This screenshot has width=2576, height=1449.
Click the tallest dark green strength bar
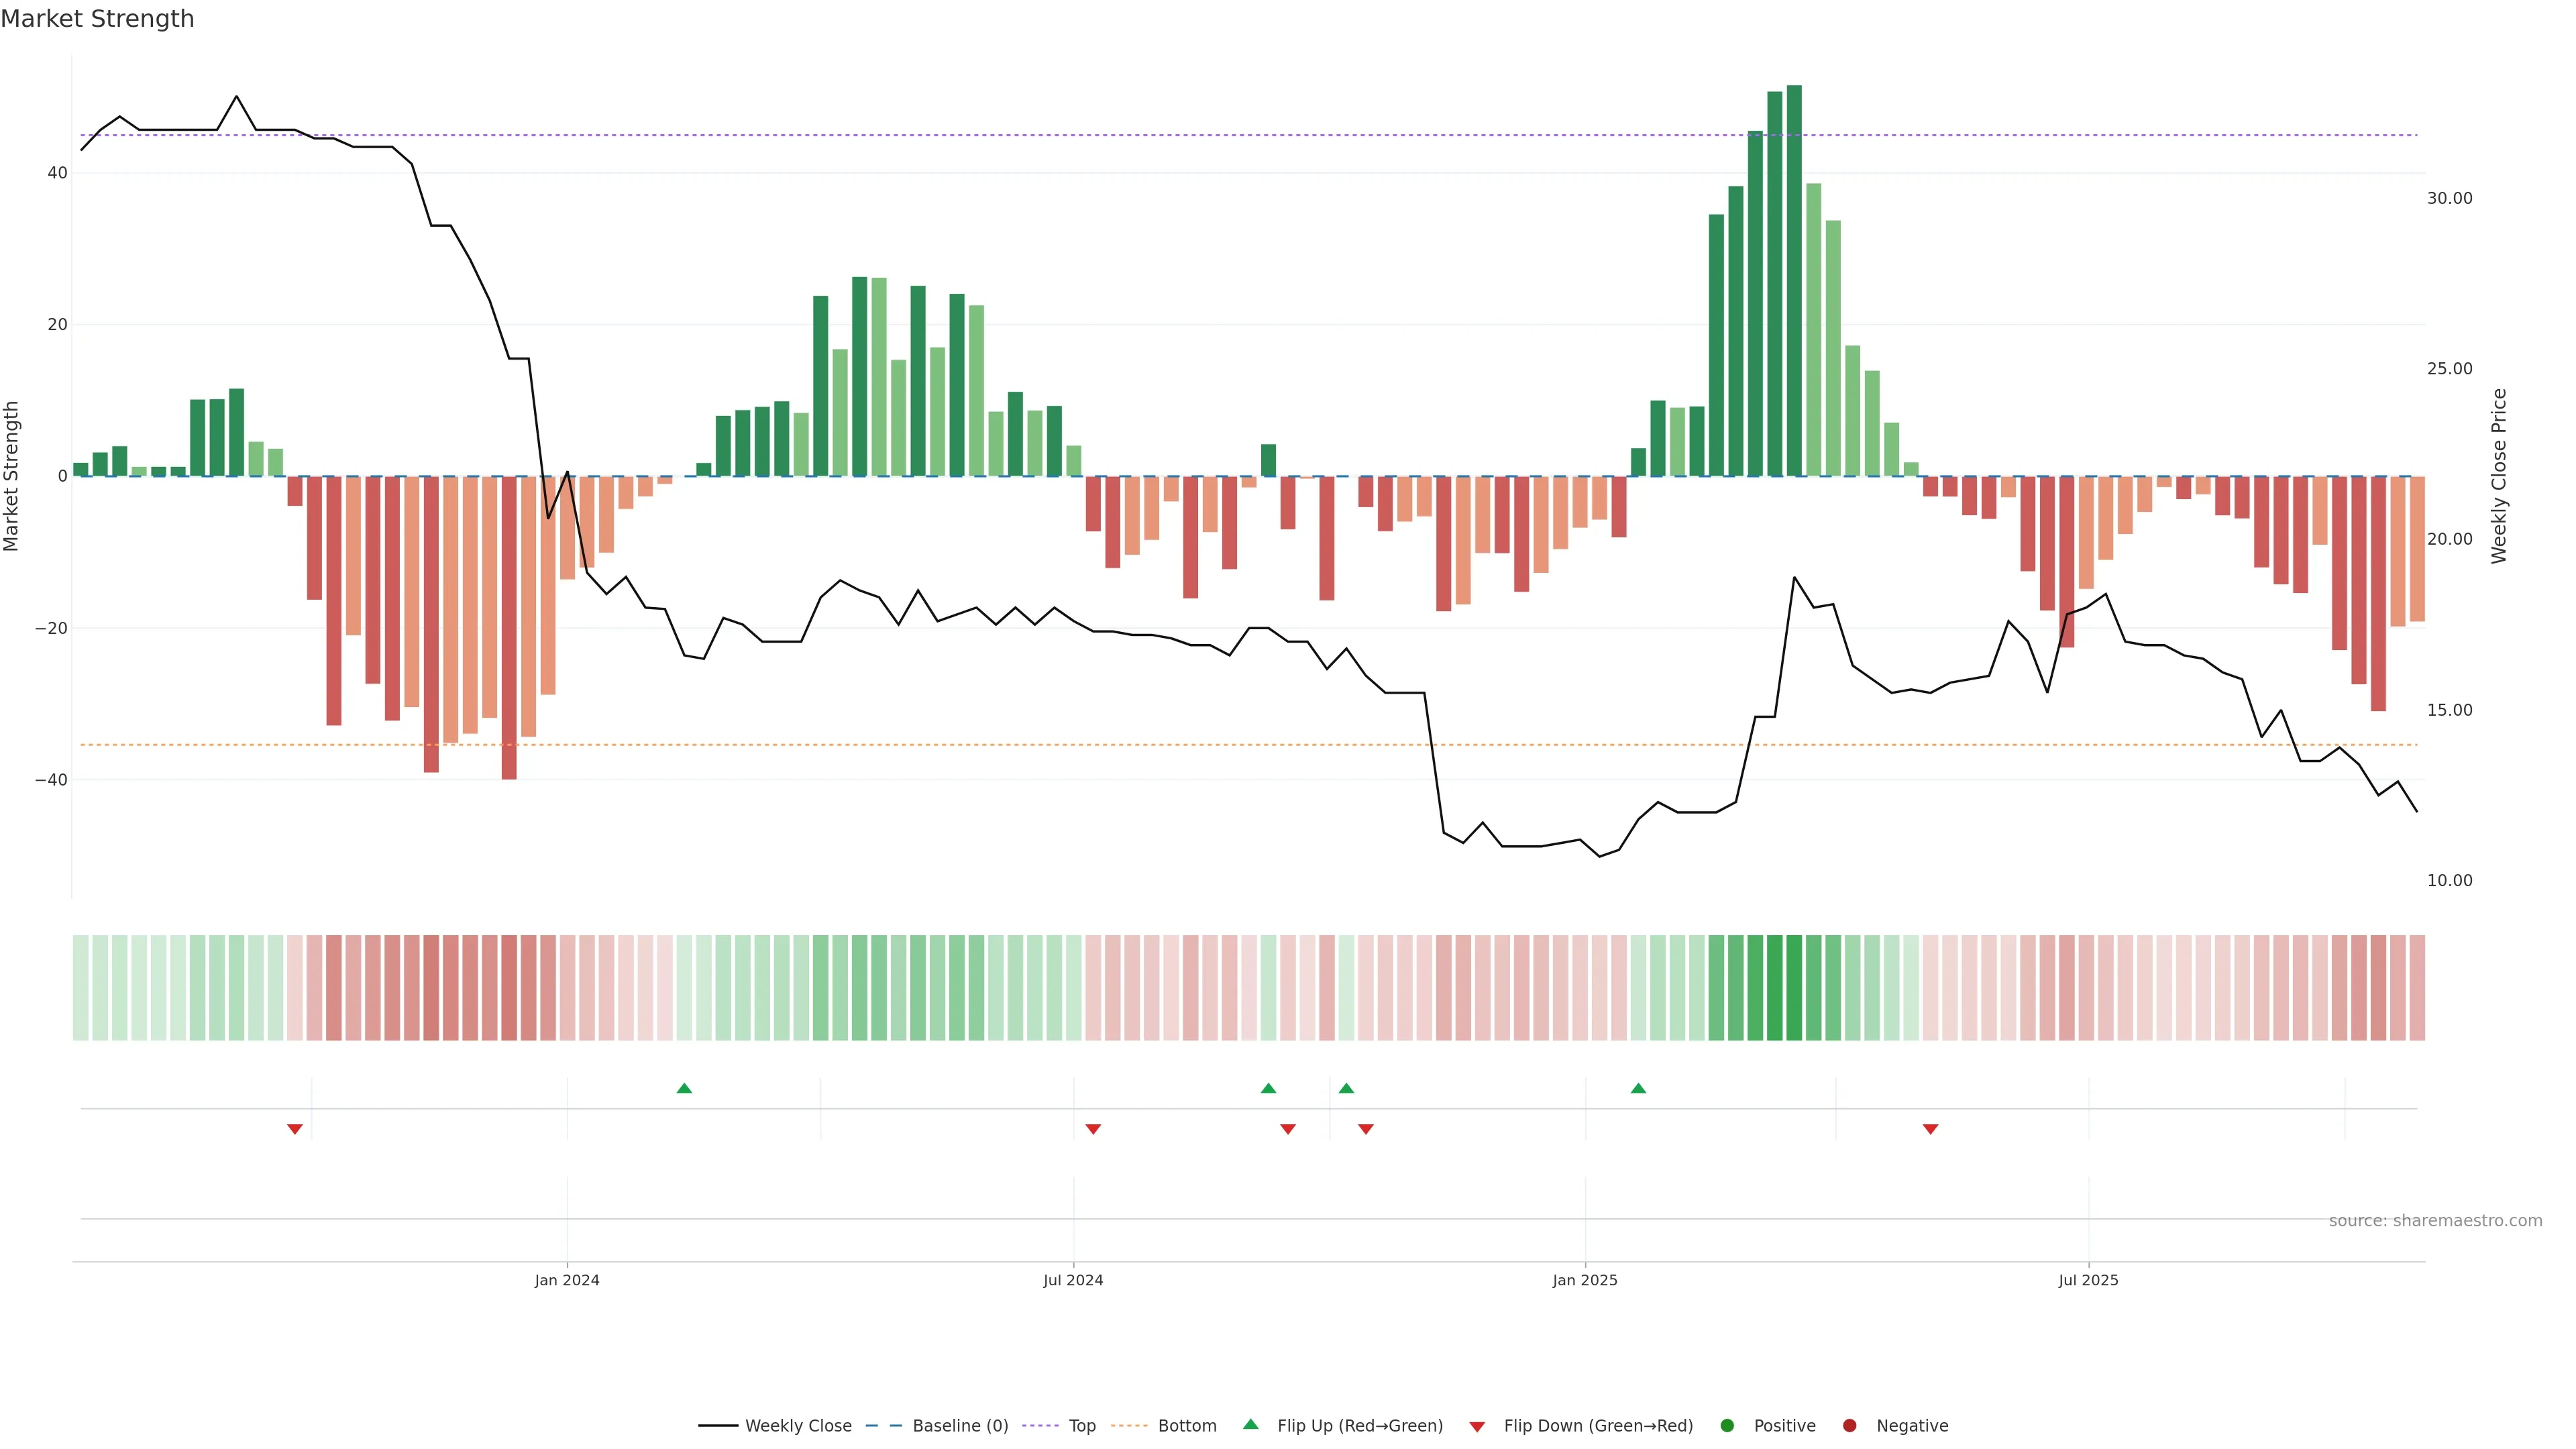point(1794,280)
